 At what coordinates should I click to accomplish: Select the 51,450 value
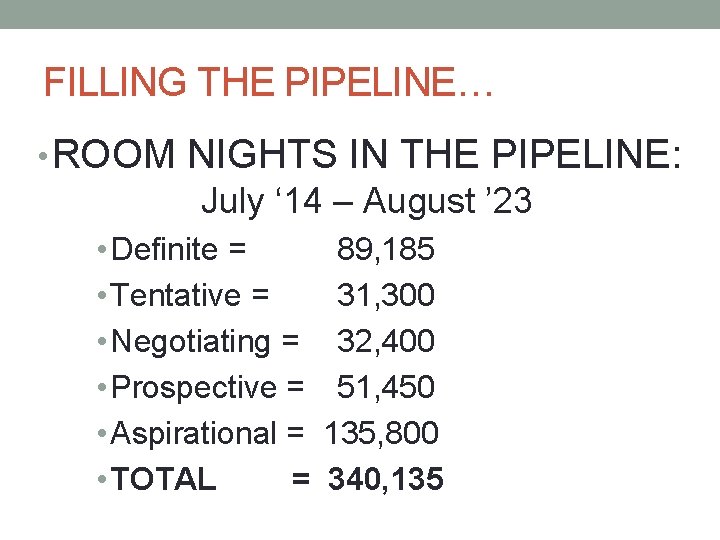385,387
